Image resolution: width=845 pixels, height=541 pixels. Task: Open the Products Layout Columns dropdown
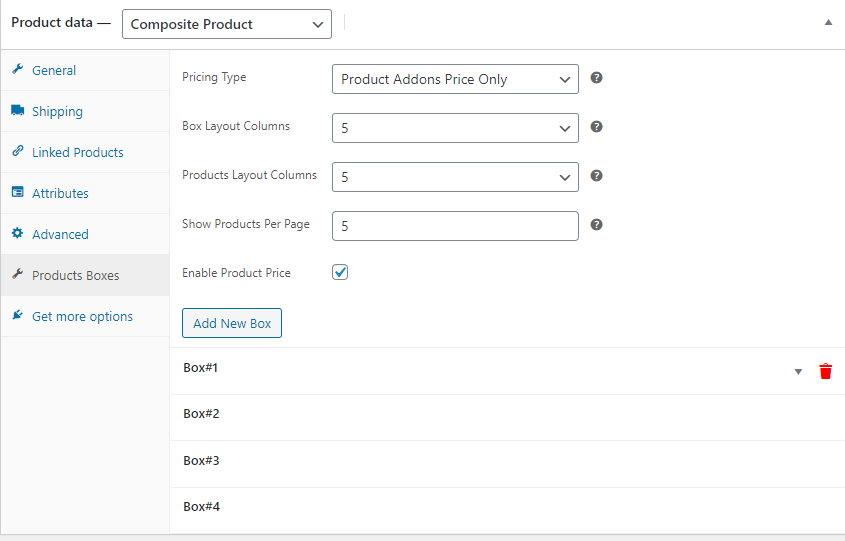click(x=455, y=177)
